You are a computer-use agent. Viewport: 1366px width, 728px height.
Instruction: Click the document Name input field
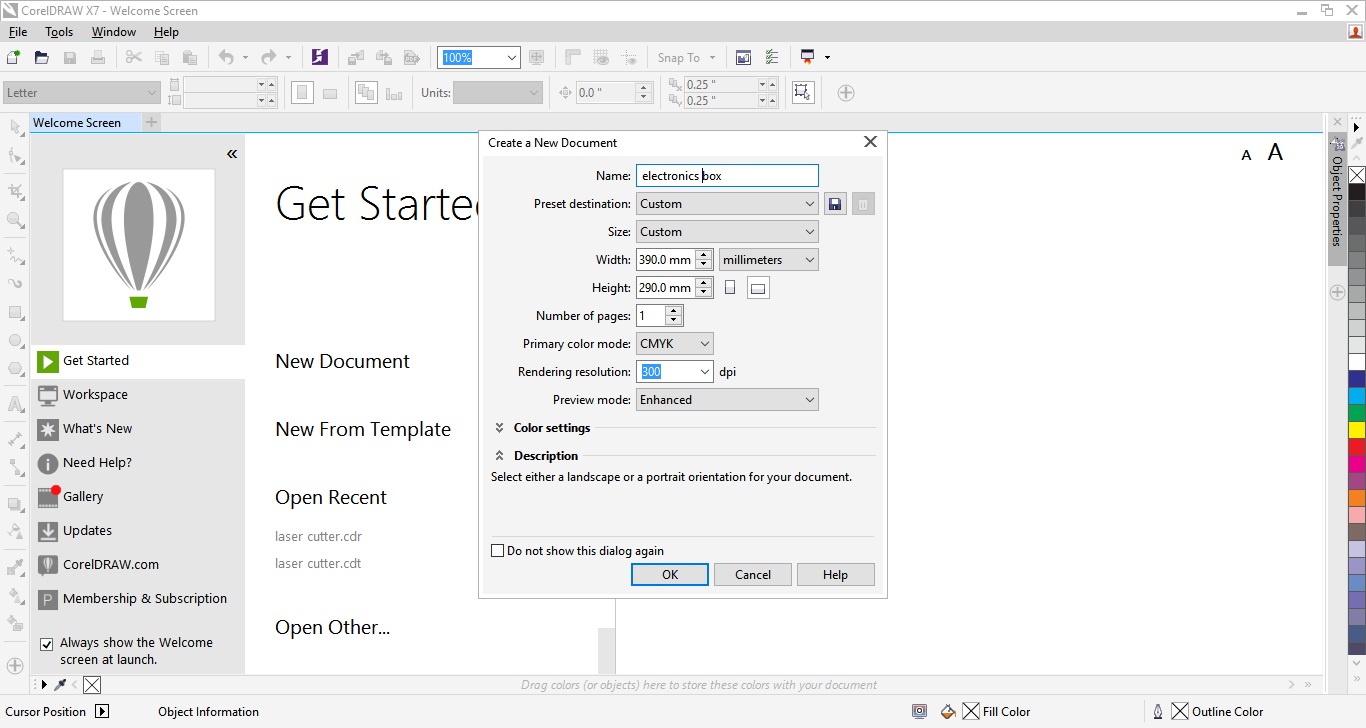point(728,176)
